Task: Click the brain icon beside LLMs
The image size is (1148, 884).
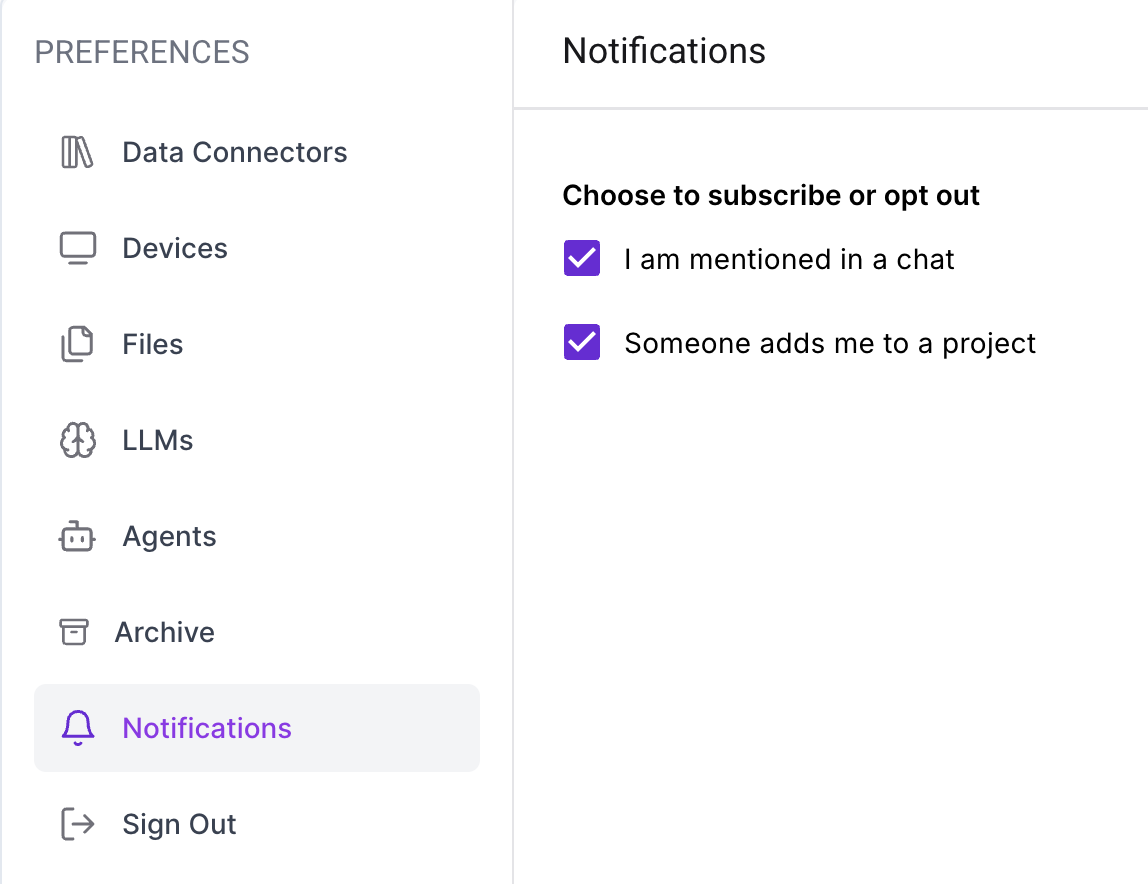Action: 77,440
